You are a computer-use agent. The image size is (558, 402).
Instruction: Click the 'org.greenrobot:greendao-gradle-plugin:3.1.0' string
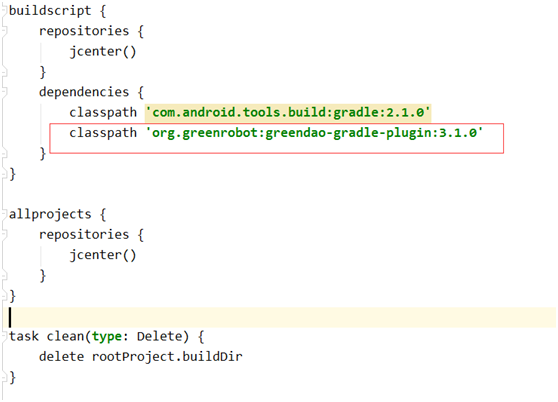(314, 133)
